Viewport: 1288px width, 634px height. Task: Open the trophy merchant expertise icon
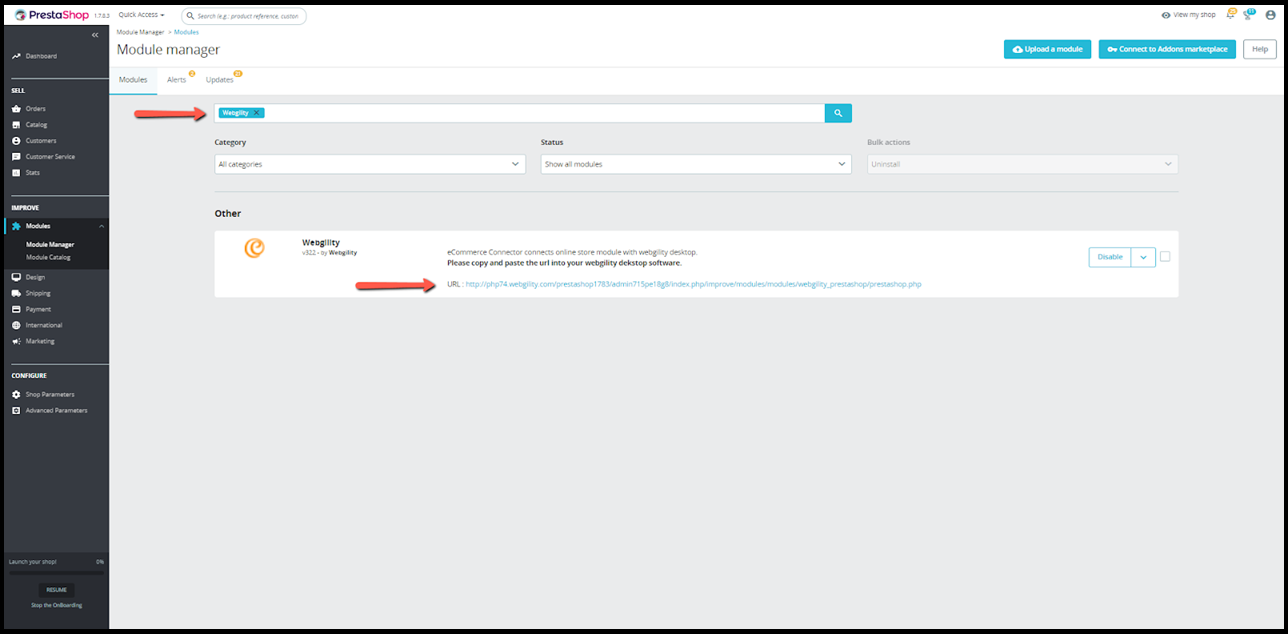click(1248, 15)
